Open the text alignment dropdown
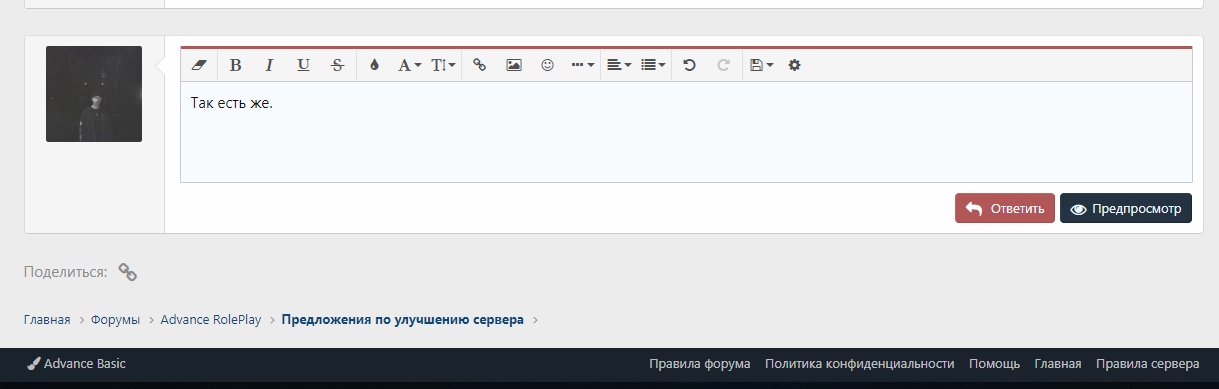This screenshot has width=1219, height=389. pyautogui.click(x=619, y=65)
